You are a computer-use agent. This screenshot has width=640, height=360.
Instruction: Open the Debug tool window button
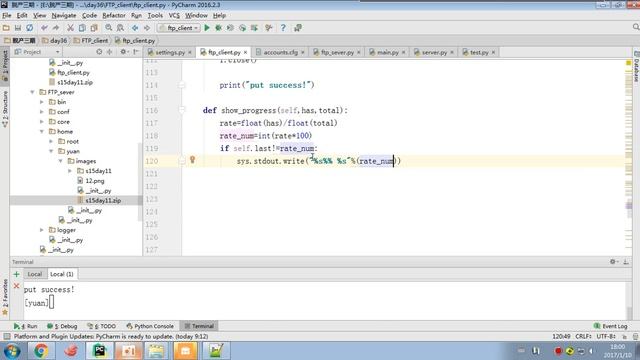coord(62,326)
